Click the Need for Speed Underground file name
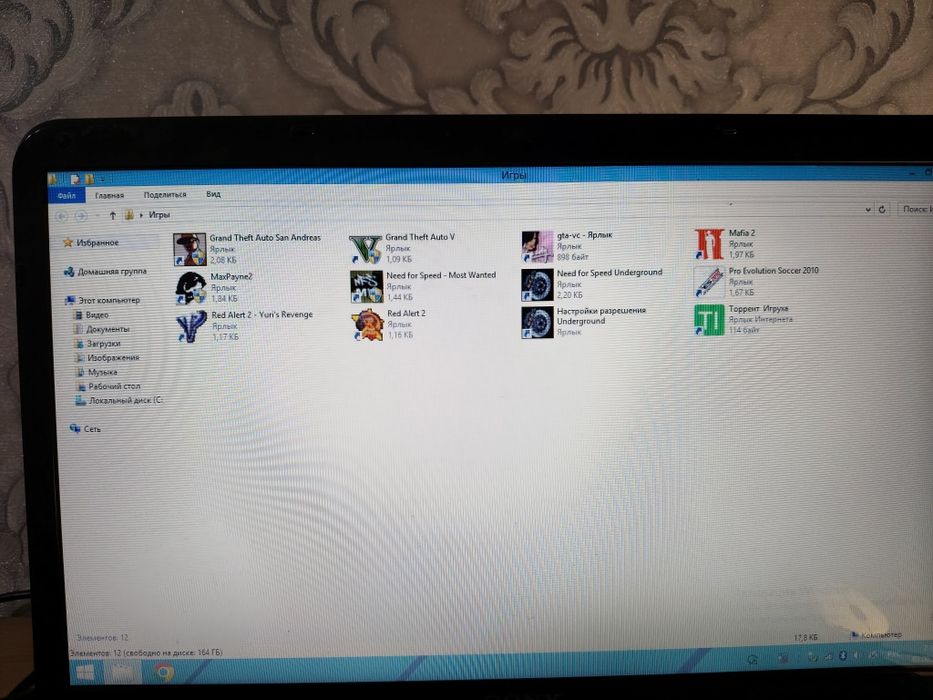The image size is (933, 700). tap(609, 273)
